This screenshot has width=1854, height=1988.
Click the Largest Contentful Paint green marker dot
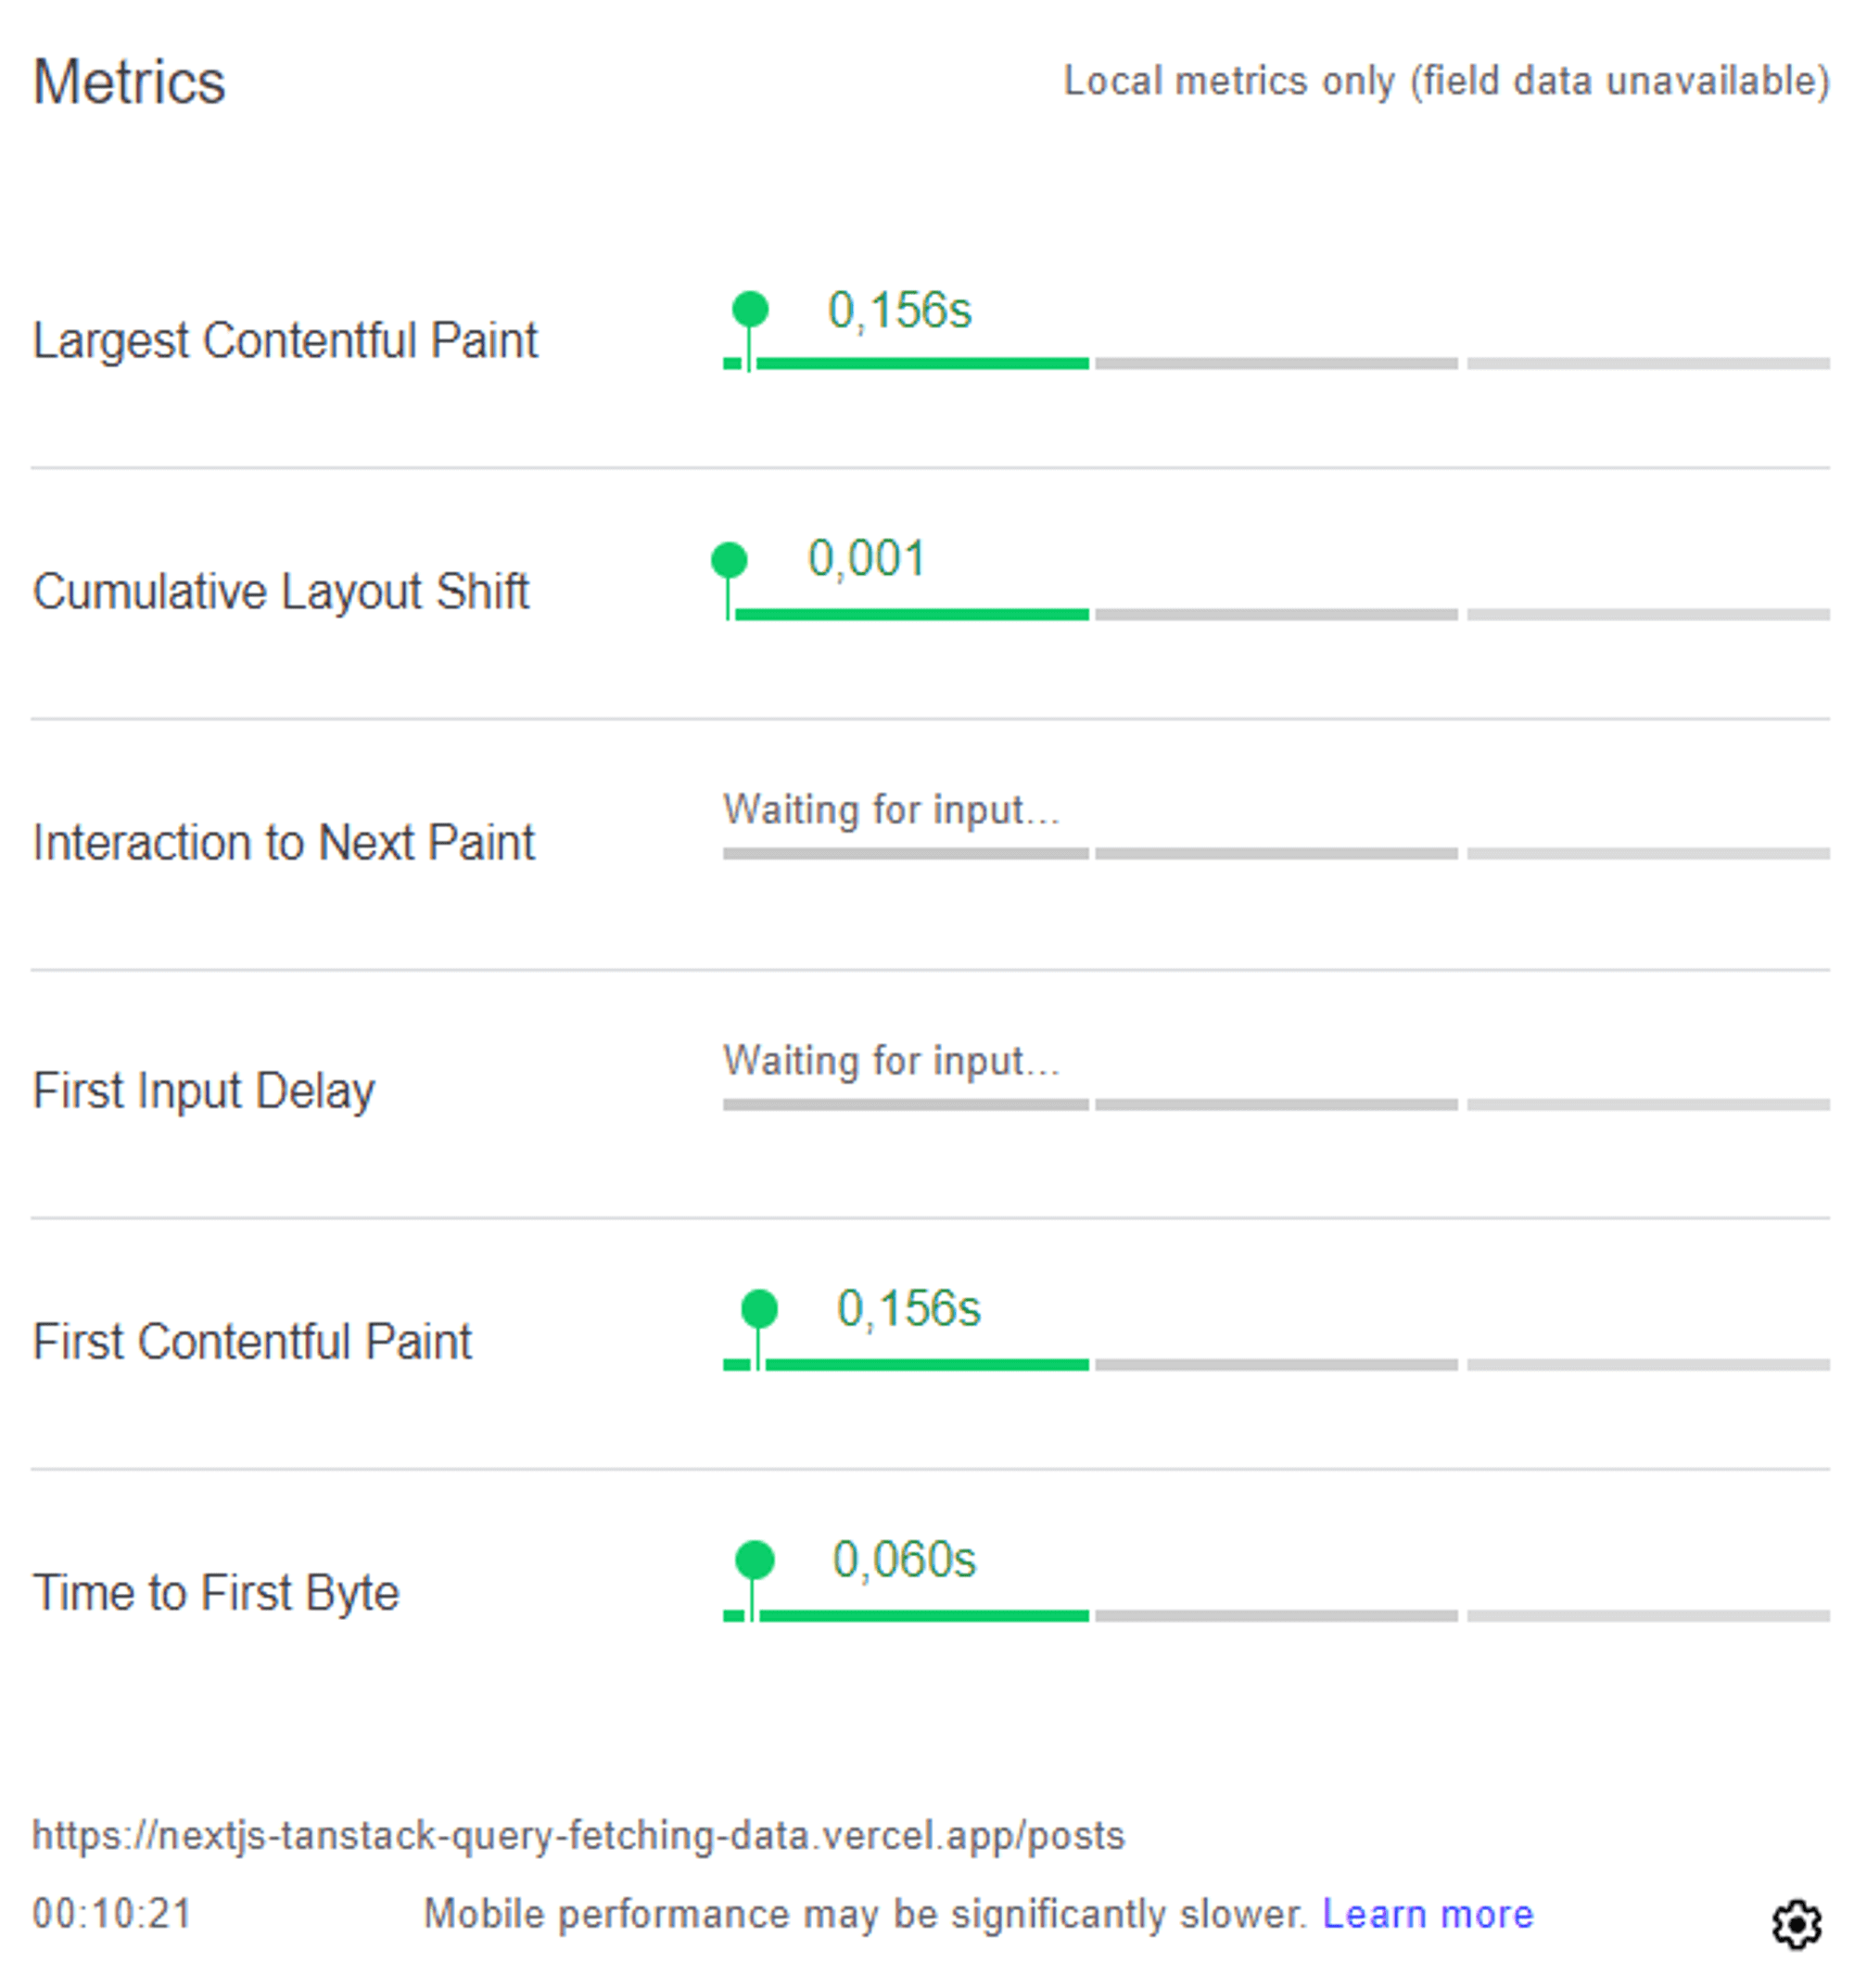[750, 309]
